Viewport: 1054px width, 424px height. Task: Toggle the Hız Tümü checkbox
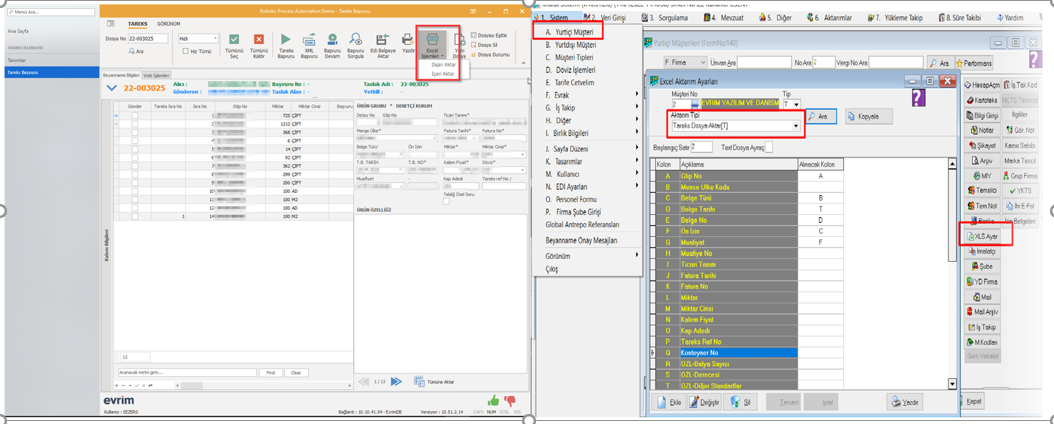point(186,50)
